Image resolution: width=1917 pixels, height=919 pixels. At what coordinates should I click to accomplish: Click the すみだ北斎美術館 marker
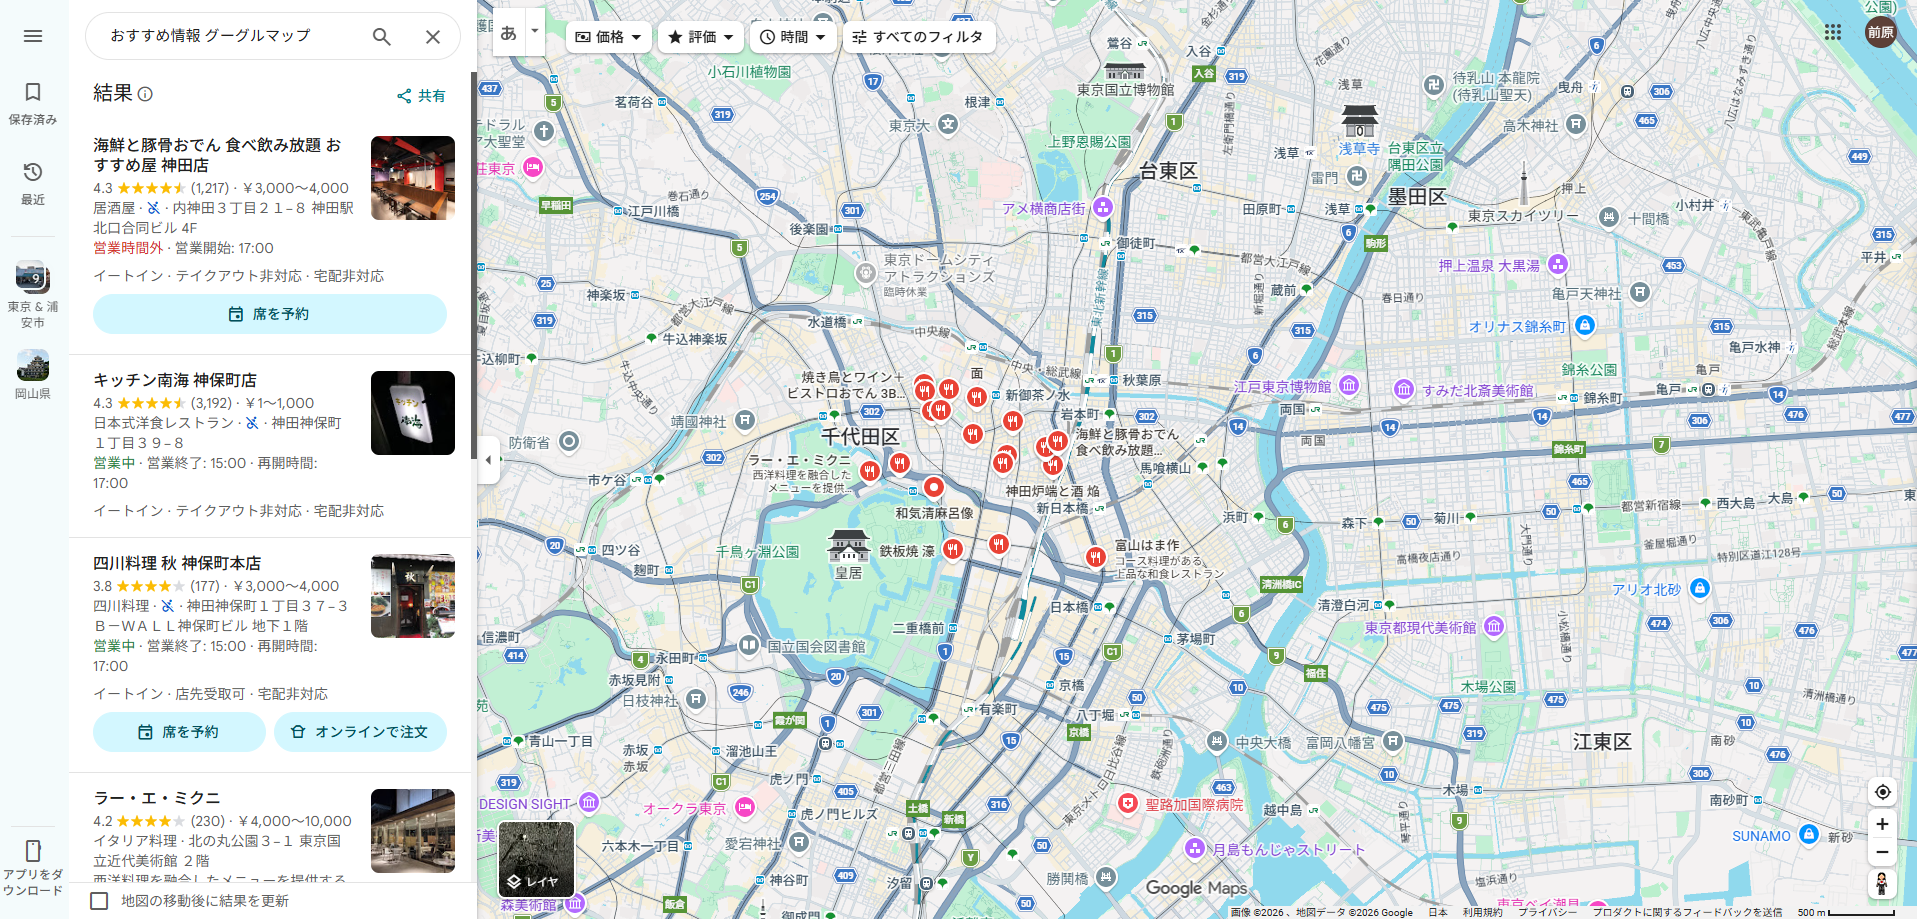1404,389
